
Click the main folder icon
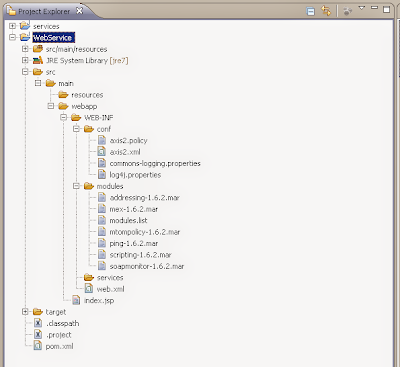coord(50,83)
